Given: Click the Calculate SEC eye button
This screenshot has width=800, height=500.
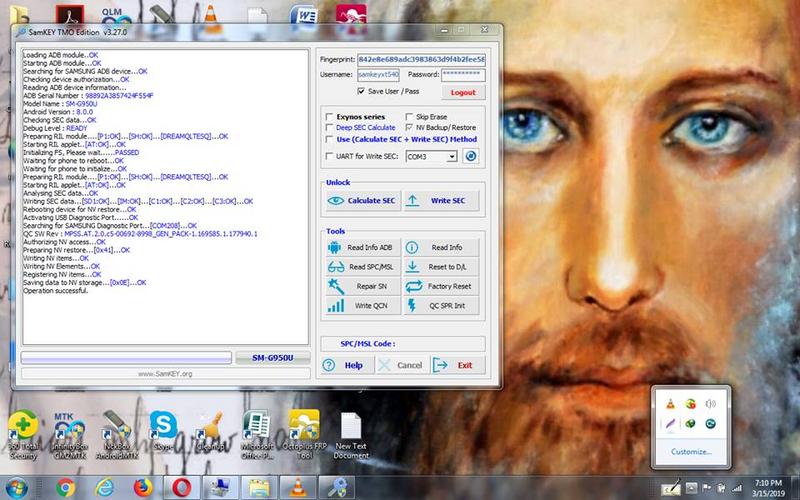Looking at the screenshot, I should [363, 201].
